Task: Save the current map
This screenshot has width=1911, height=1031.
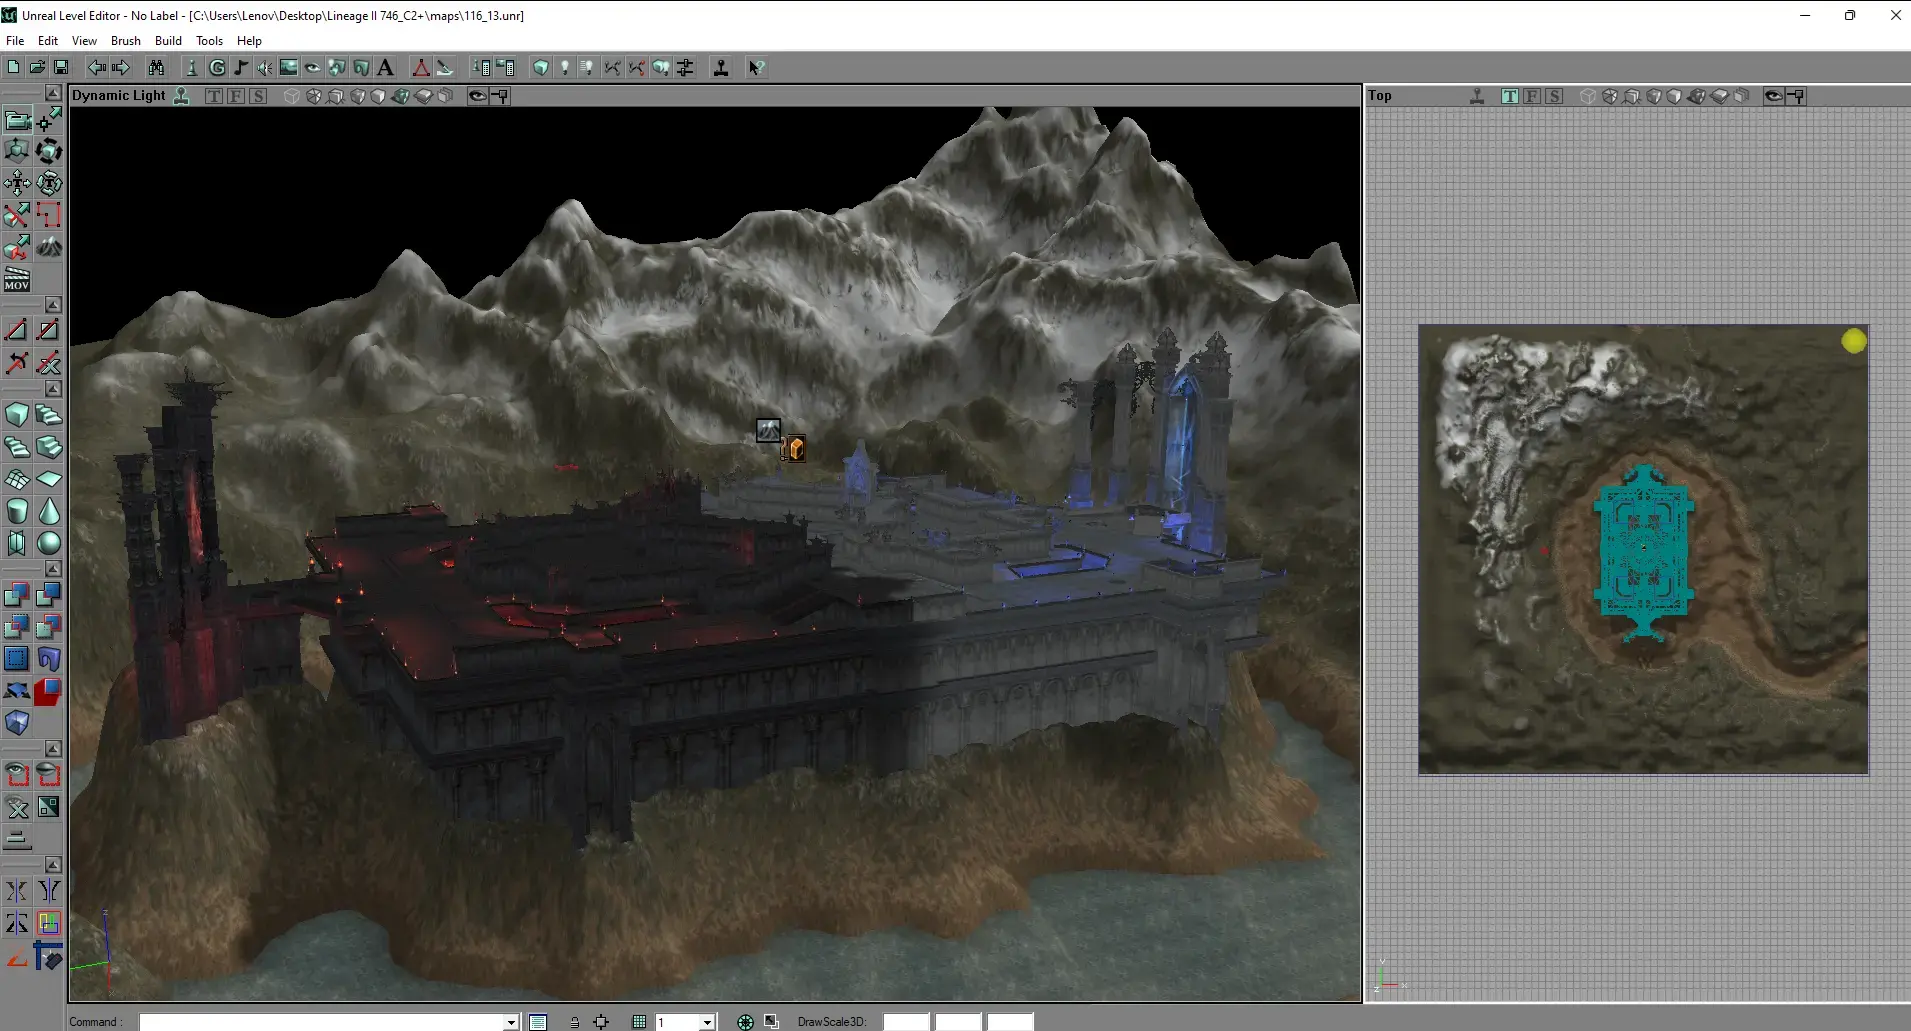Action: pos(61,68)
